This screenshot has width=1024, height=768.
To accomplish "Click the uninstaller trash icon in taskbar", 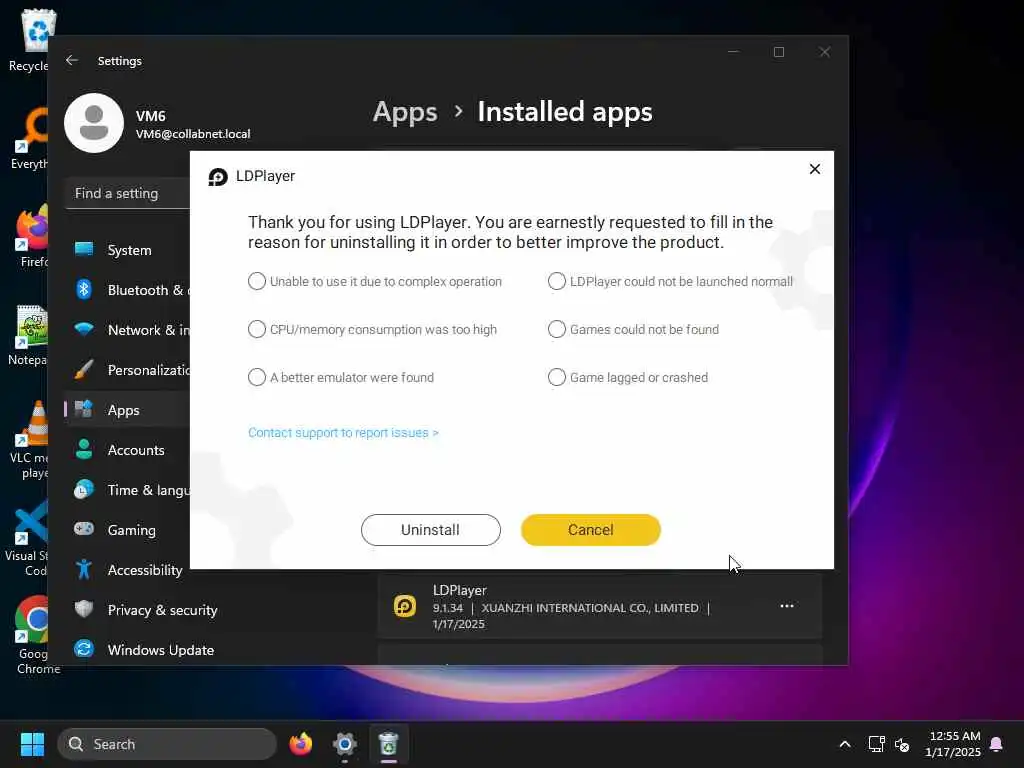I will pyautogui.click(x=389, y=744).
